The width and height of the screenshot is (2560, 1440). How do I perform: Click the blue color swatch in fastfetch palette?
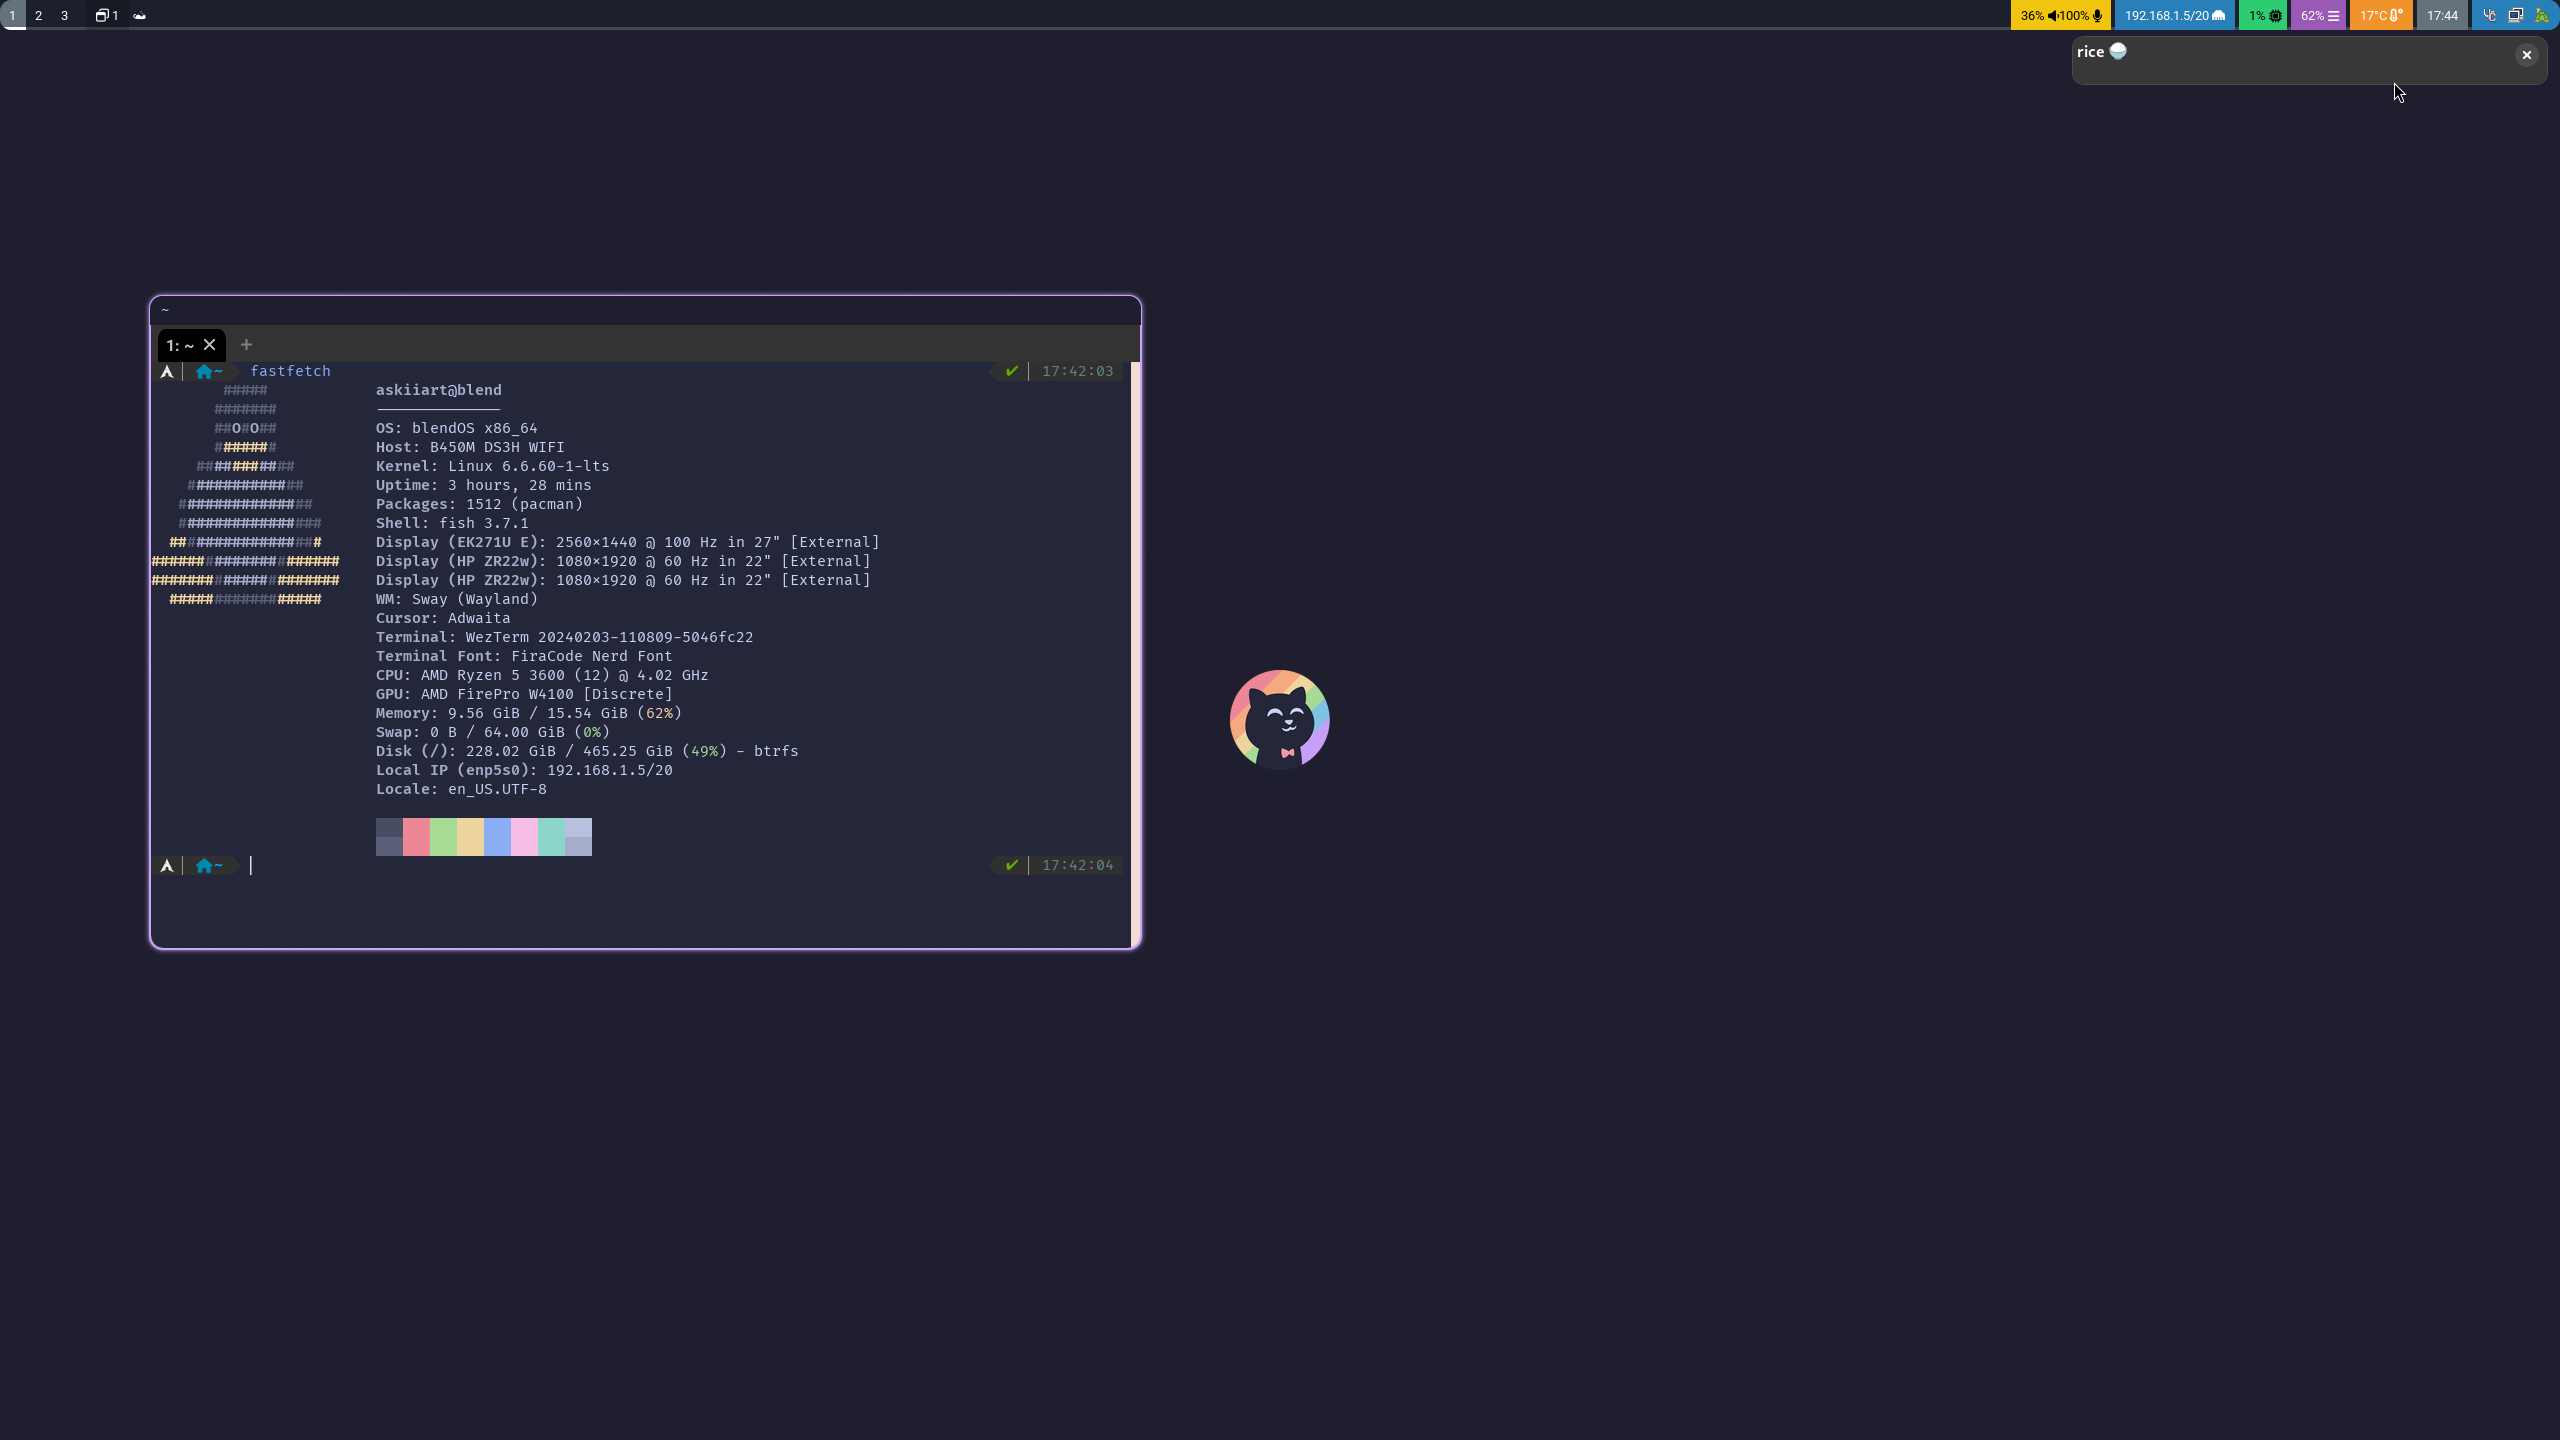497,837
